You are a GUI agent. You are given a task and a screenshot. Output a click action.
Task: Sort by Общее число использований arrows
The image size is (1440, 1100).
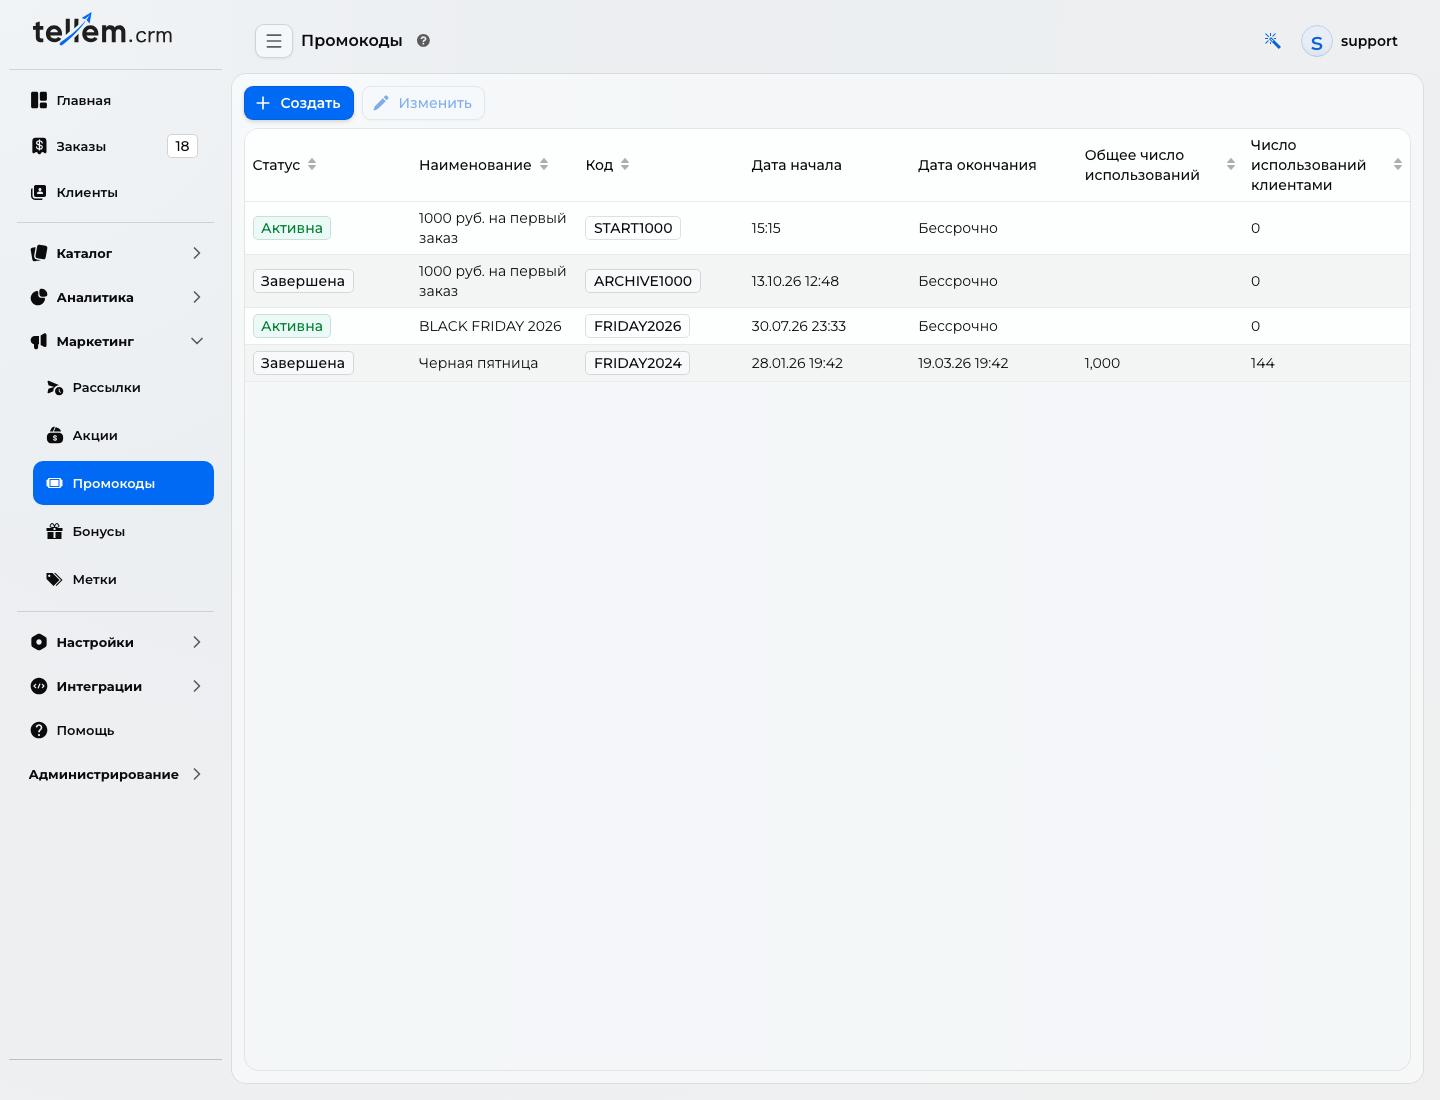1231,165
